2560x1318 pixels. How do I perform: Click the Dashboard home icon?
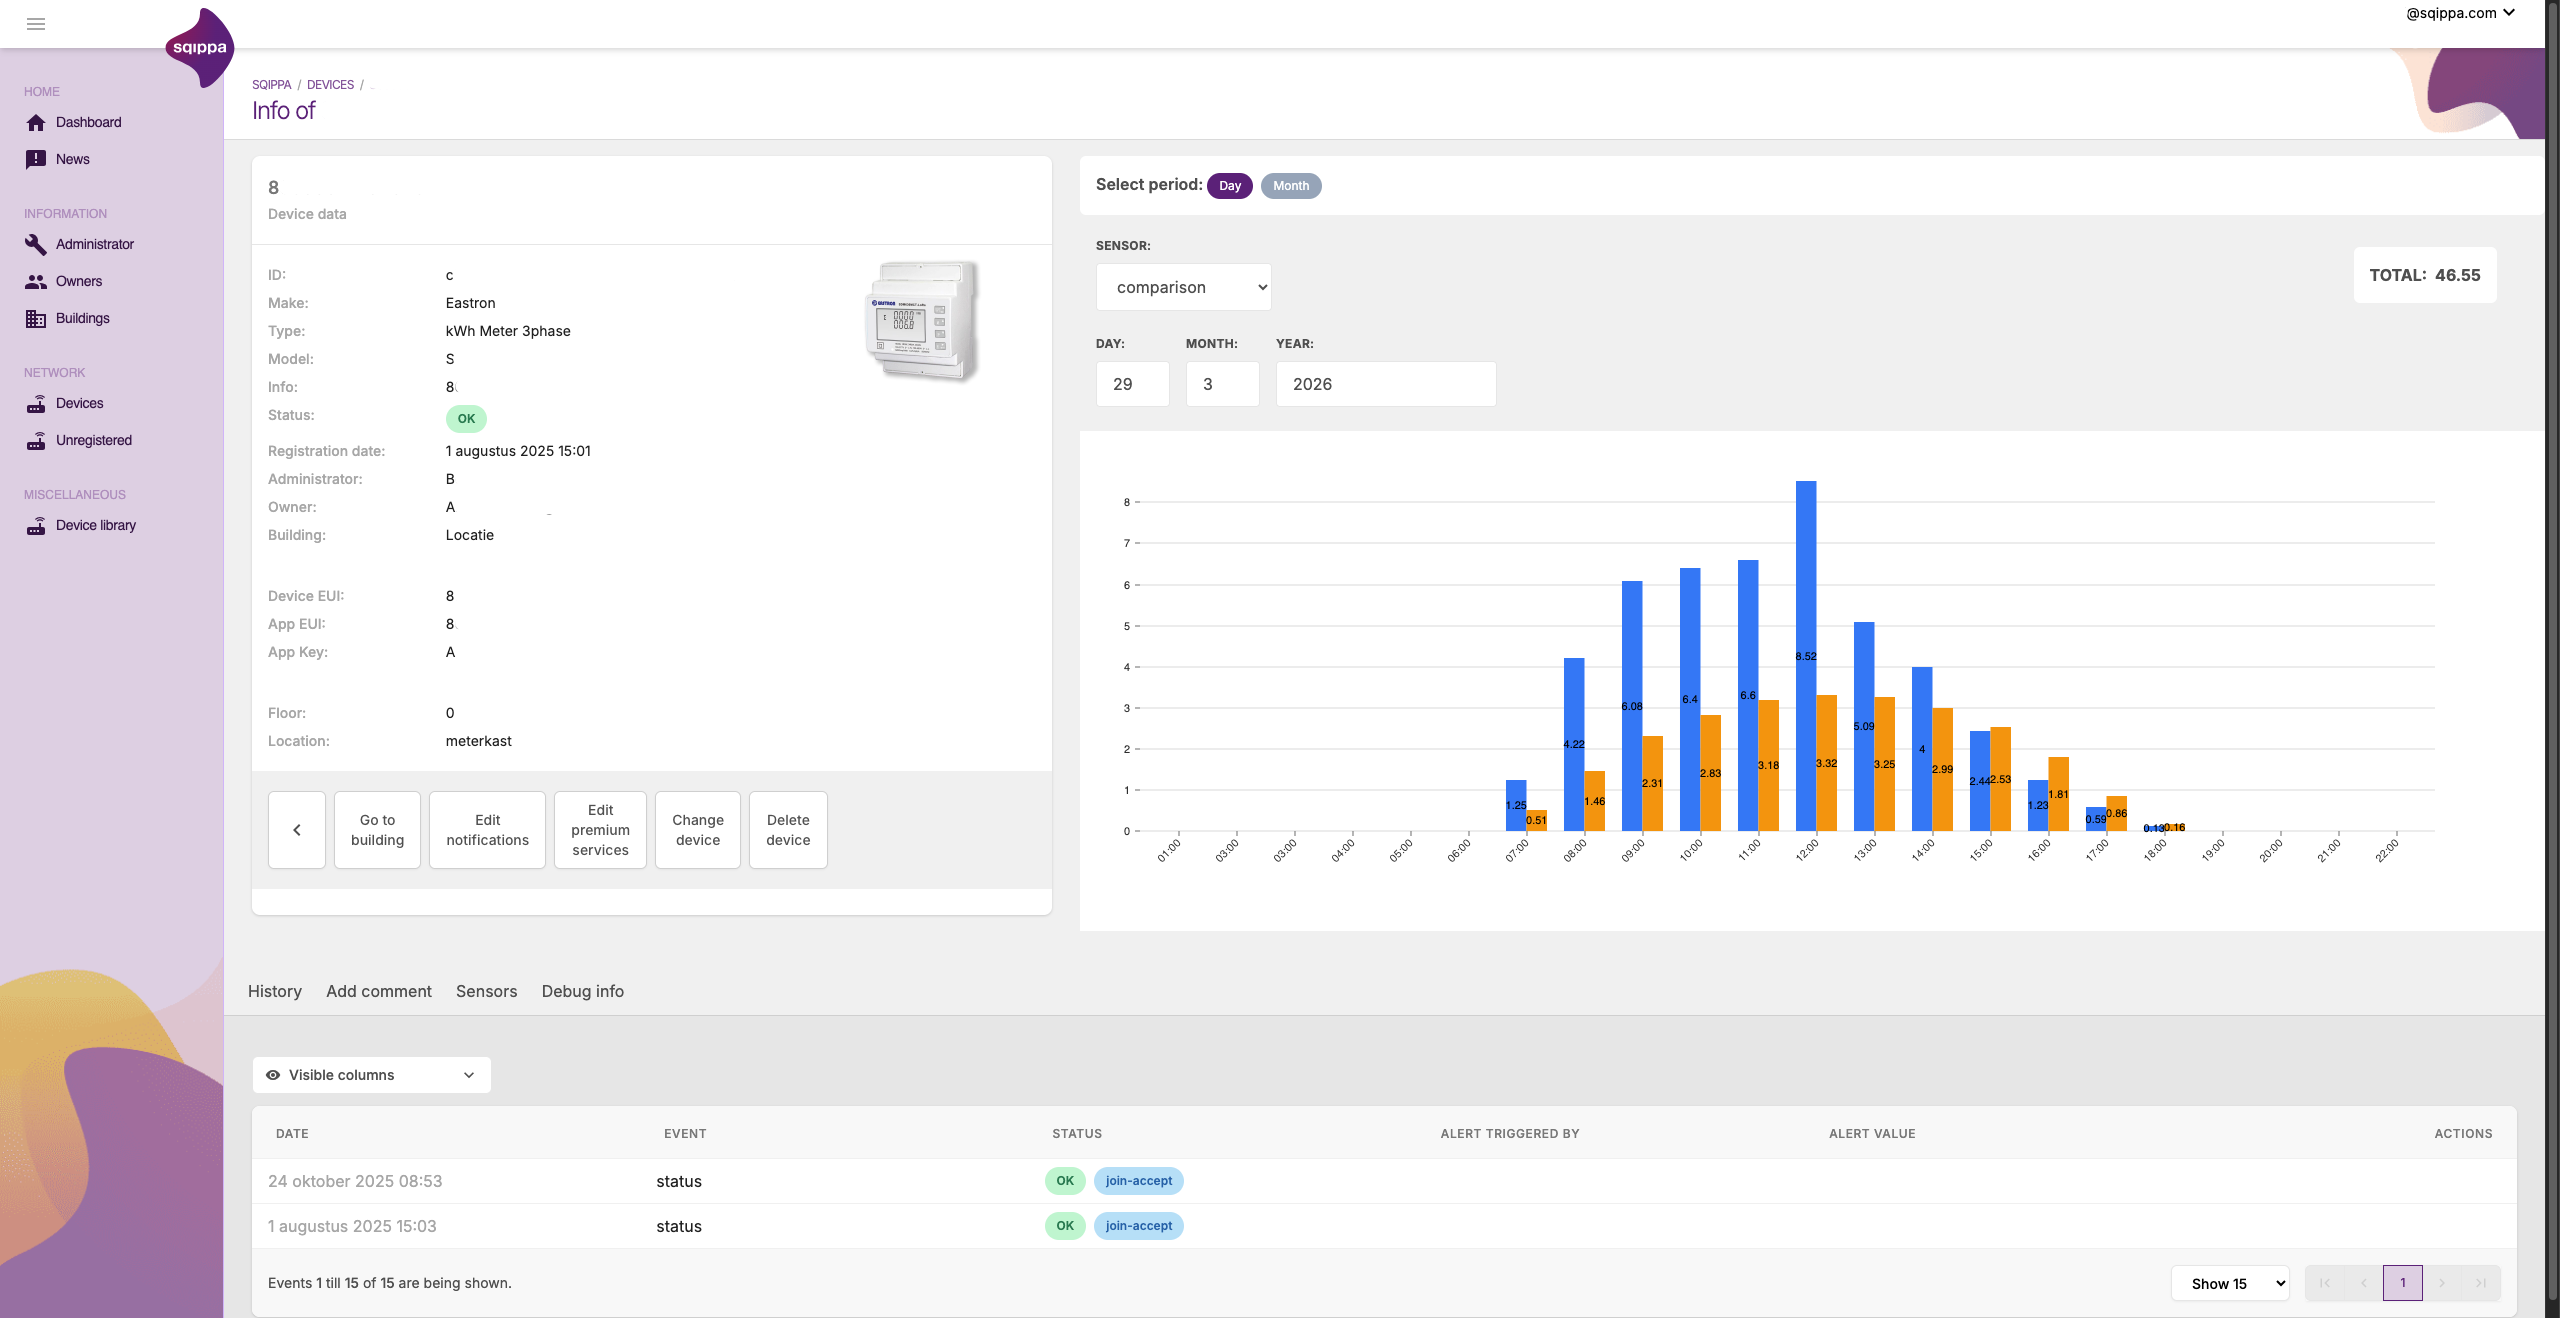(x=36, y=122)
